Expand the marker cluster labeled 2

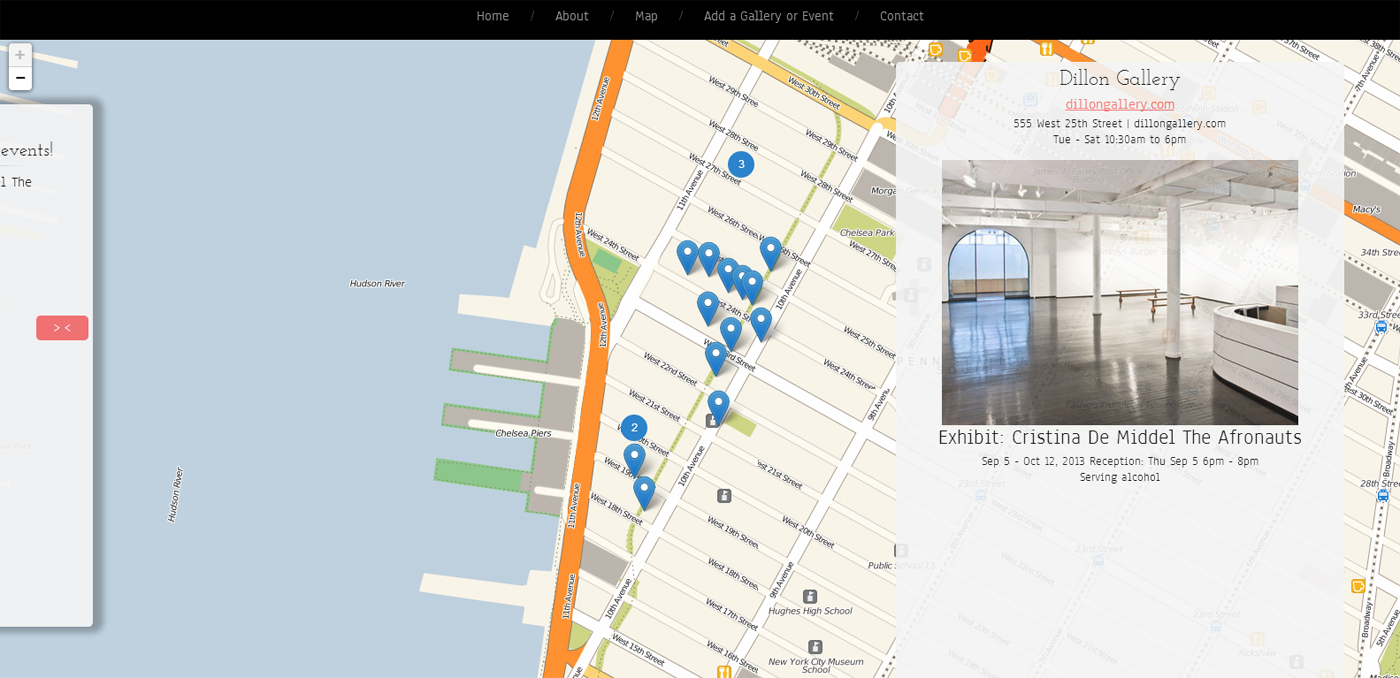tap(634, 428)
